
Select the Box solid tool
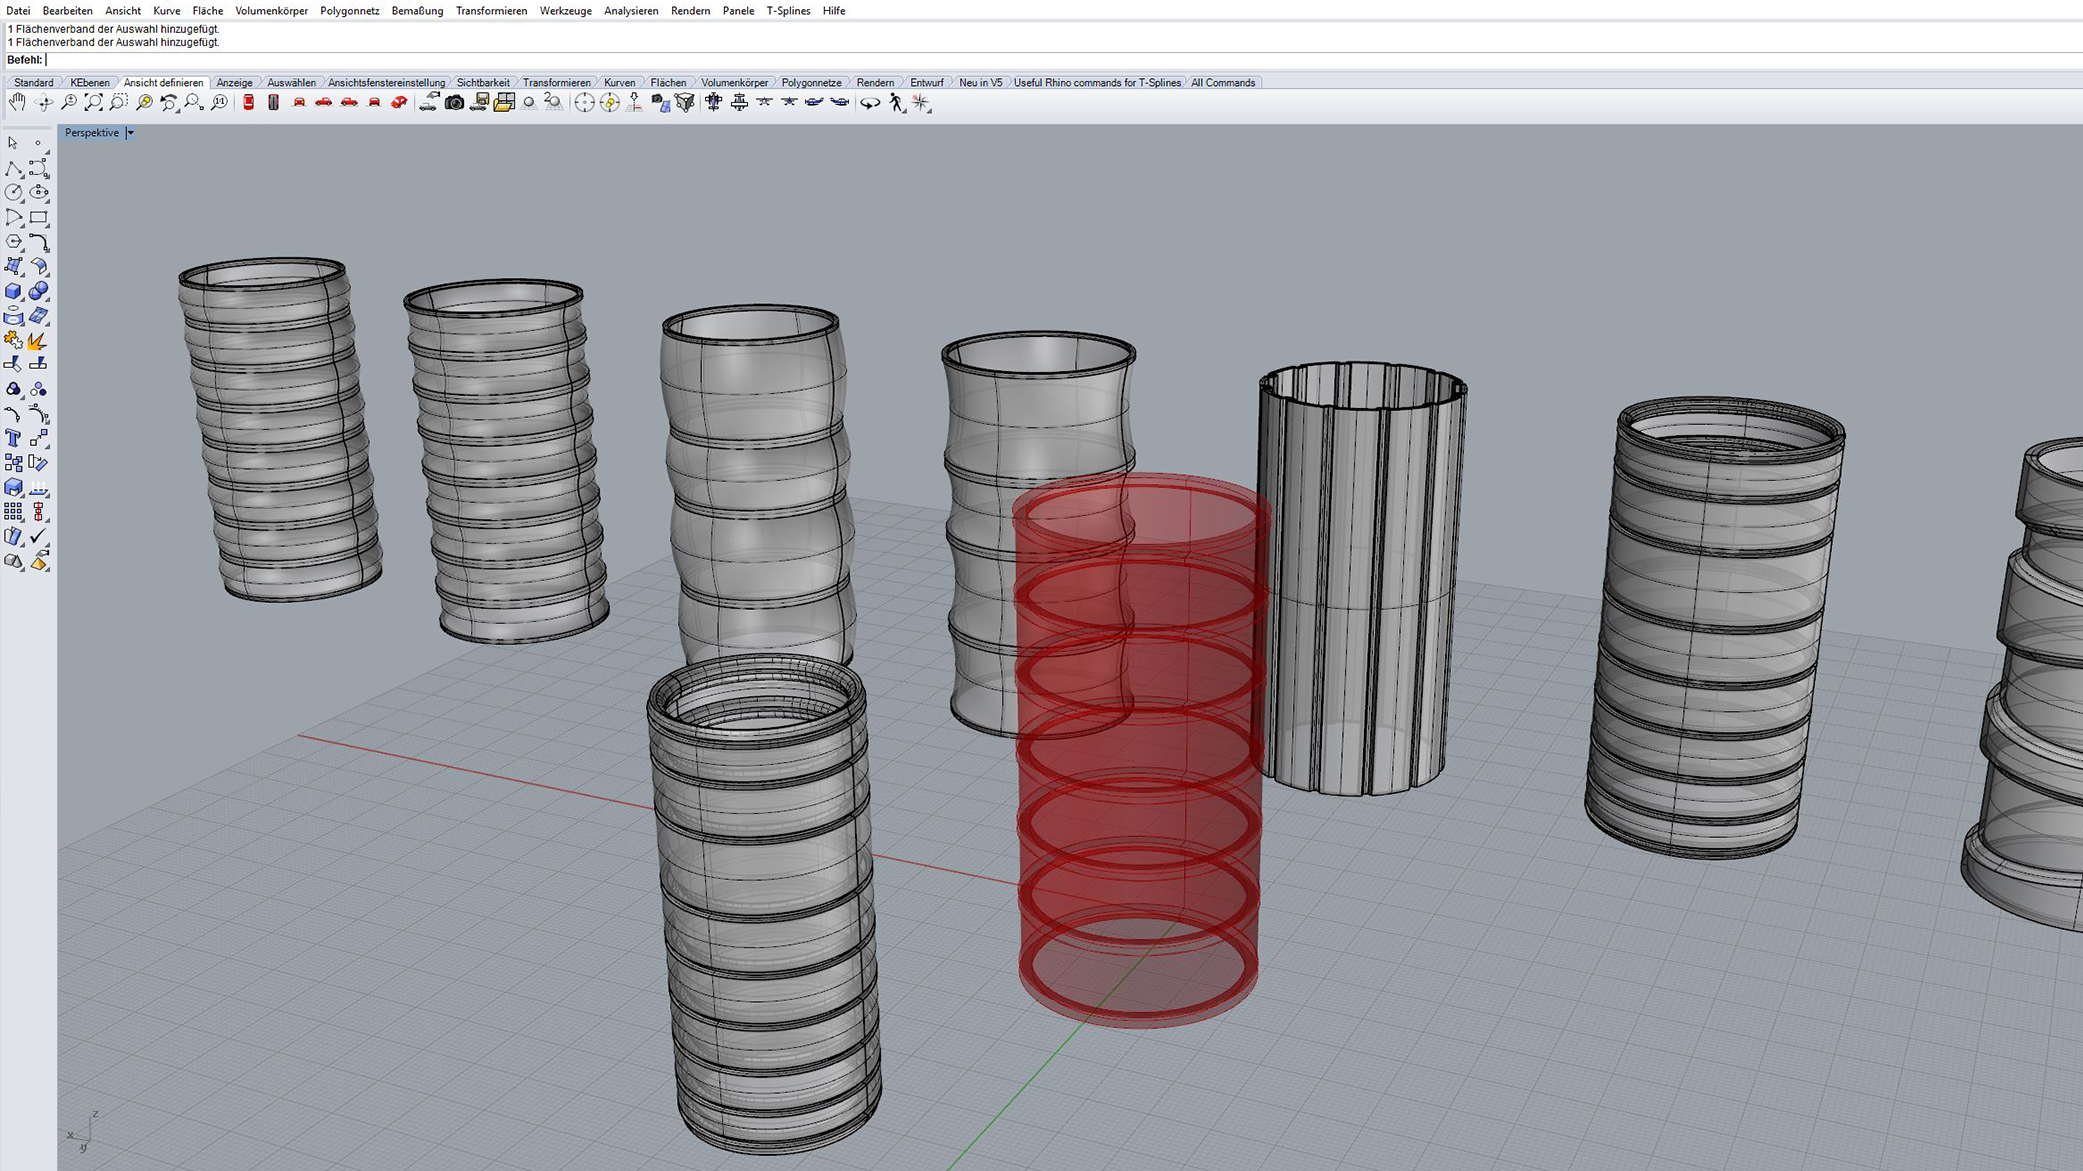13,291
